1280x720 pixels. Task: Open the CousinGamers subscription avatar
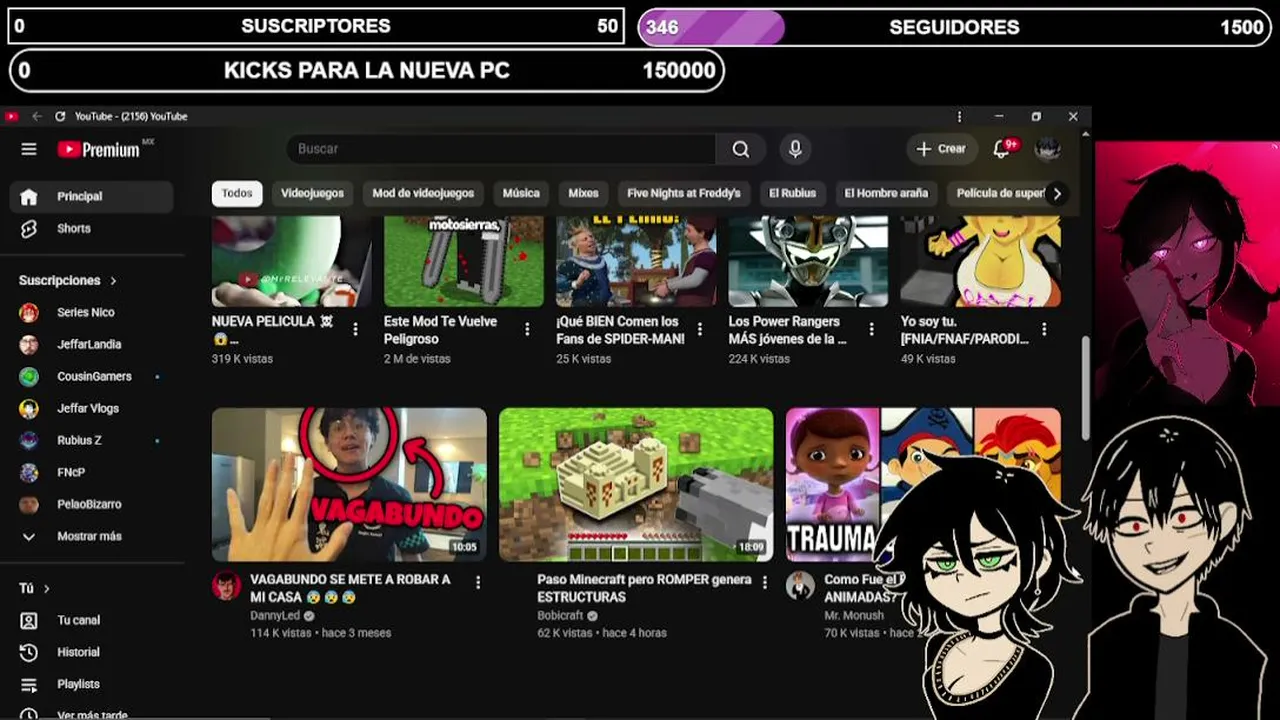point(29,376)
